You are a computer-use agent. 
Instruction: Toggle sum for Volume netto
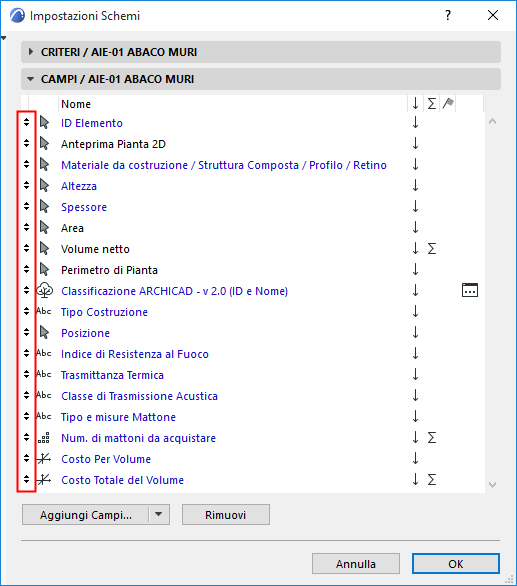click(x=432, y=249)
